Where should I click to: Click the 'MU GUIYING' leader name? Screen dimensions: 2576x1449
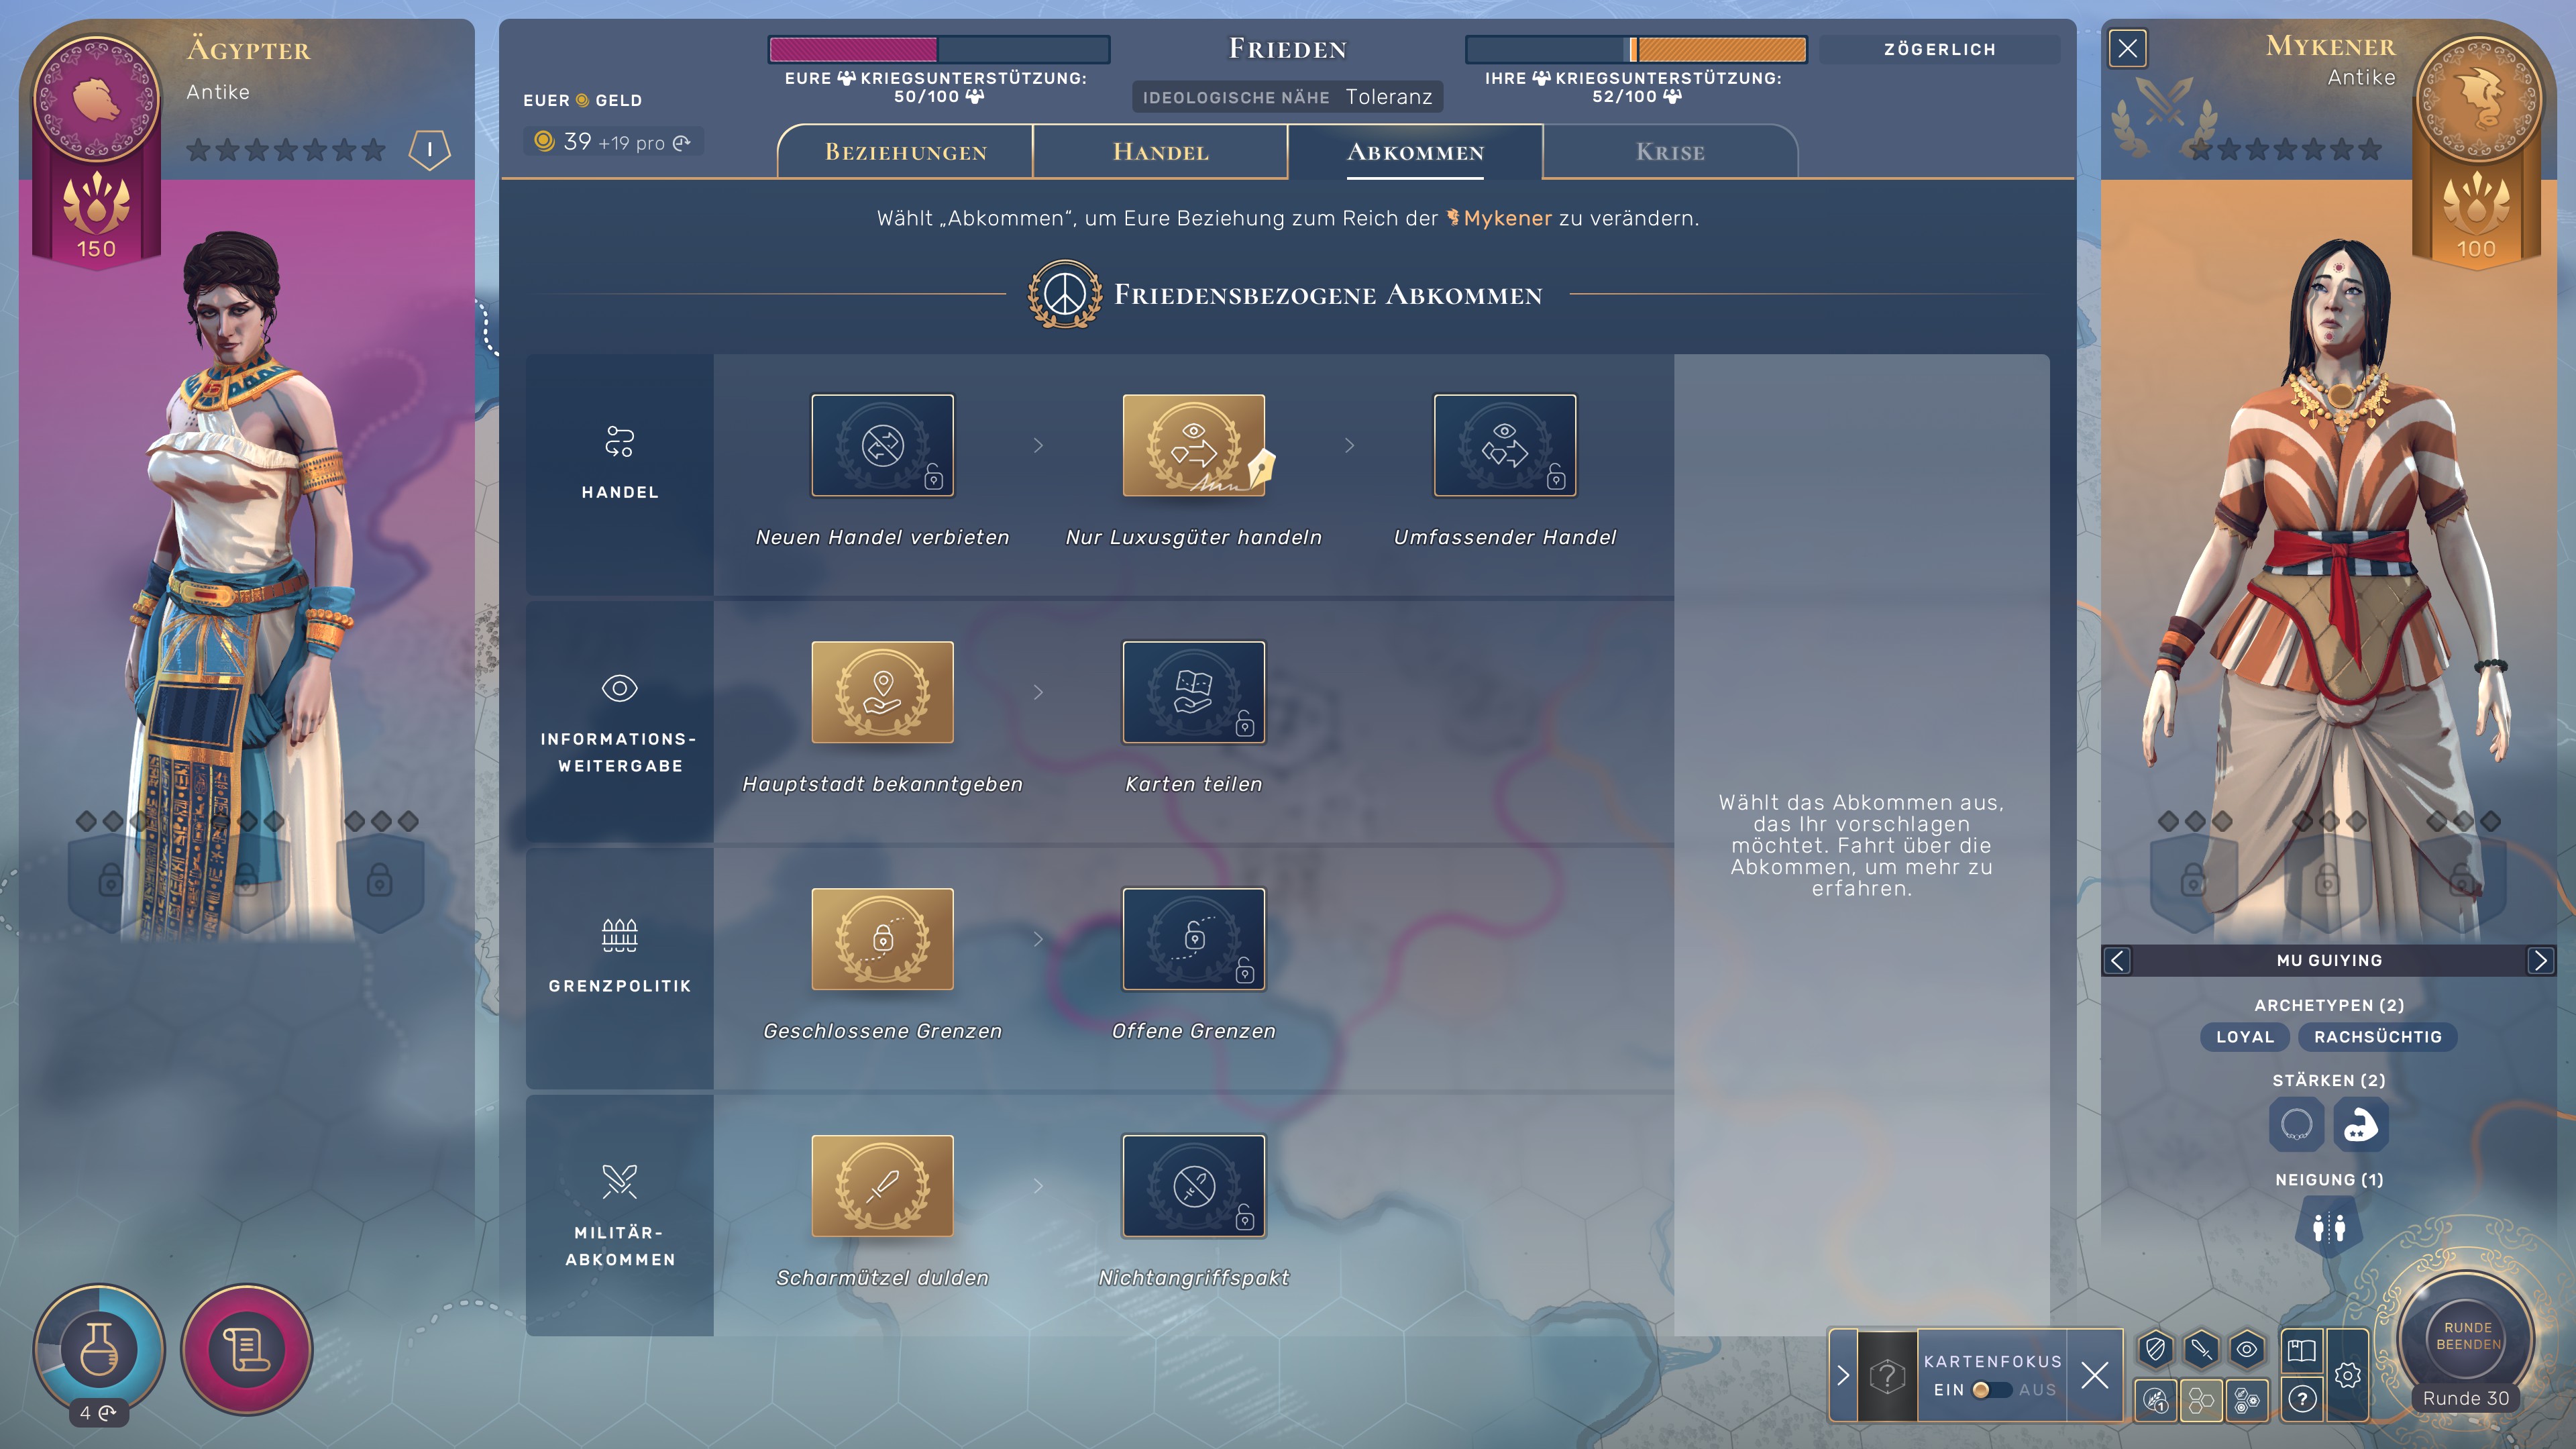(x=2329, y=960)
